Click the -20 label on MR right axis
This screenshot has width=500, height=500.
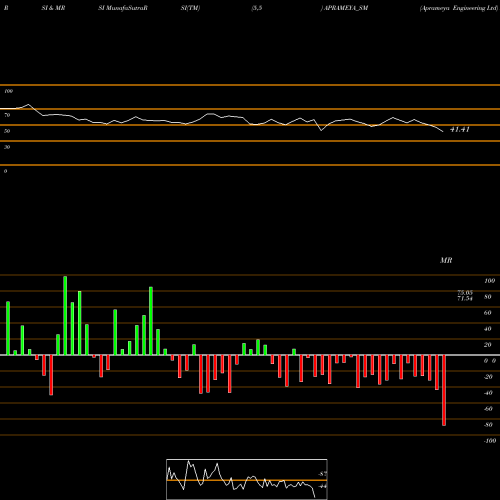488,377
